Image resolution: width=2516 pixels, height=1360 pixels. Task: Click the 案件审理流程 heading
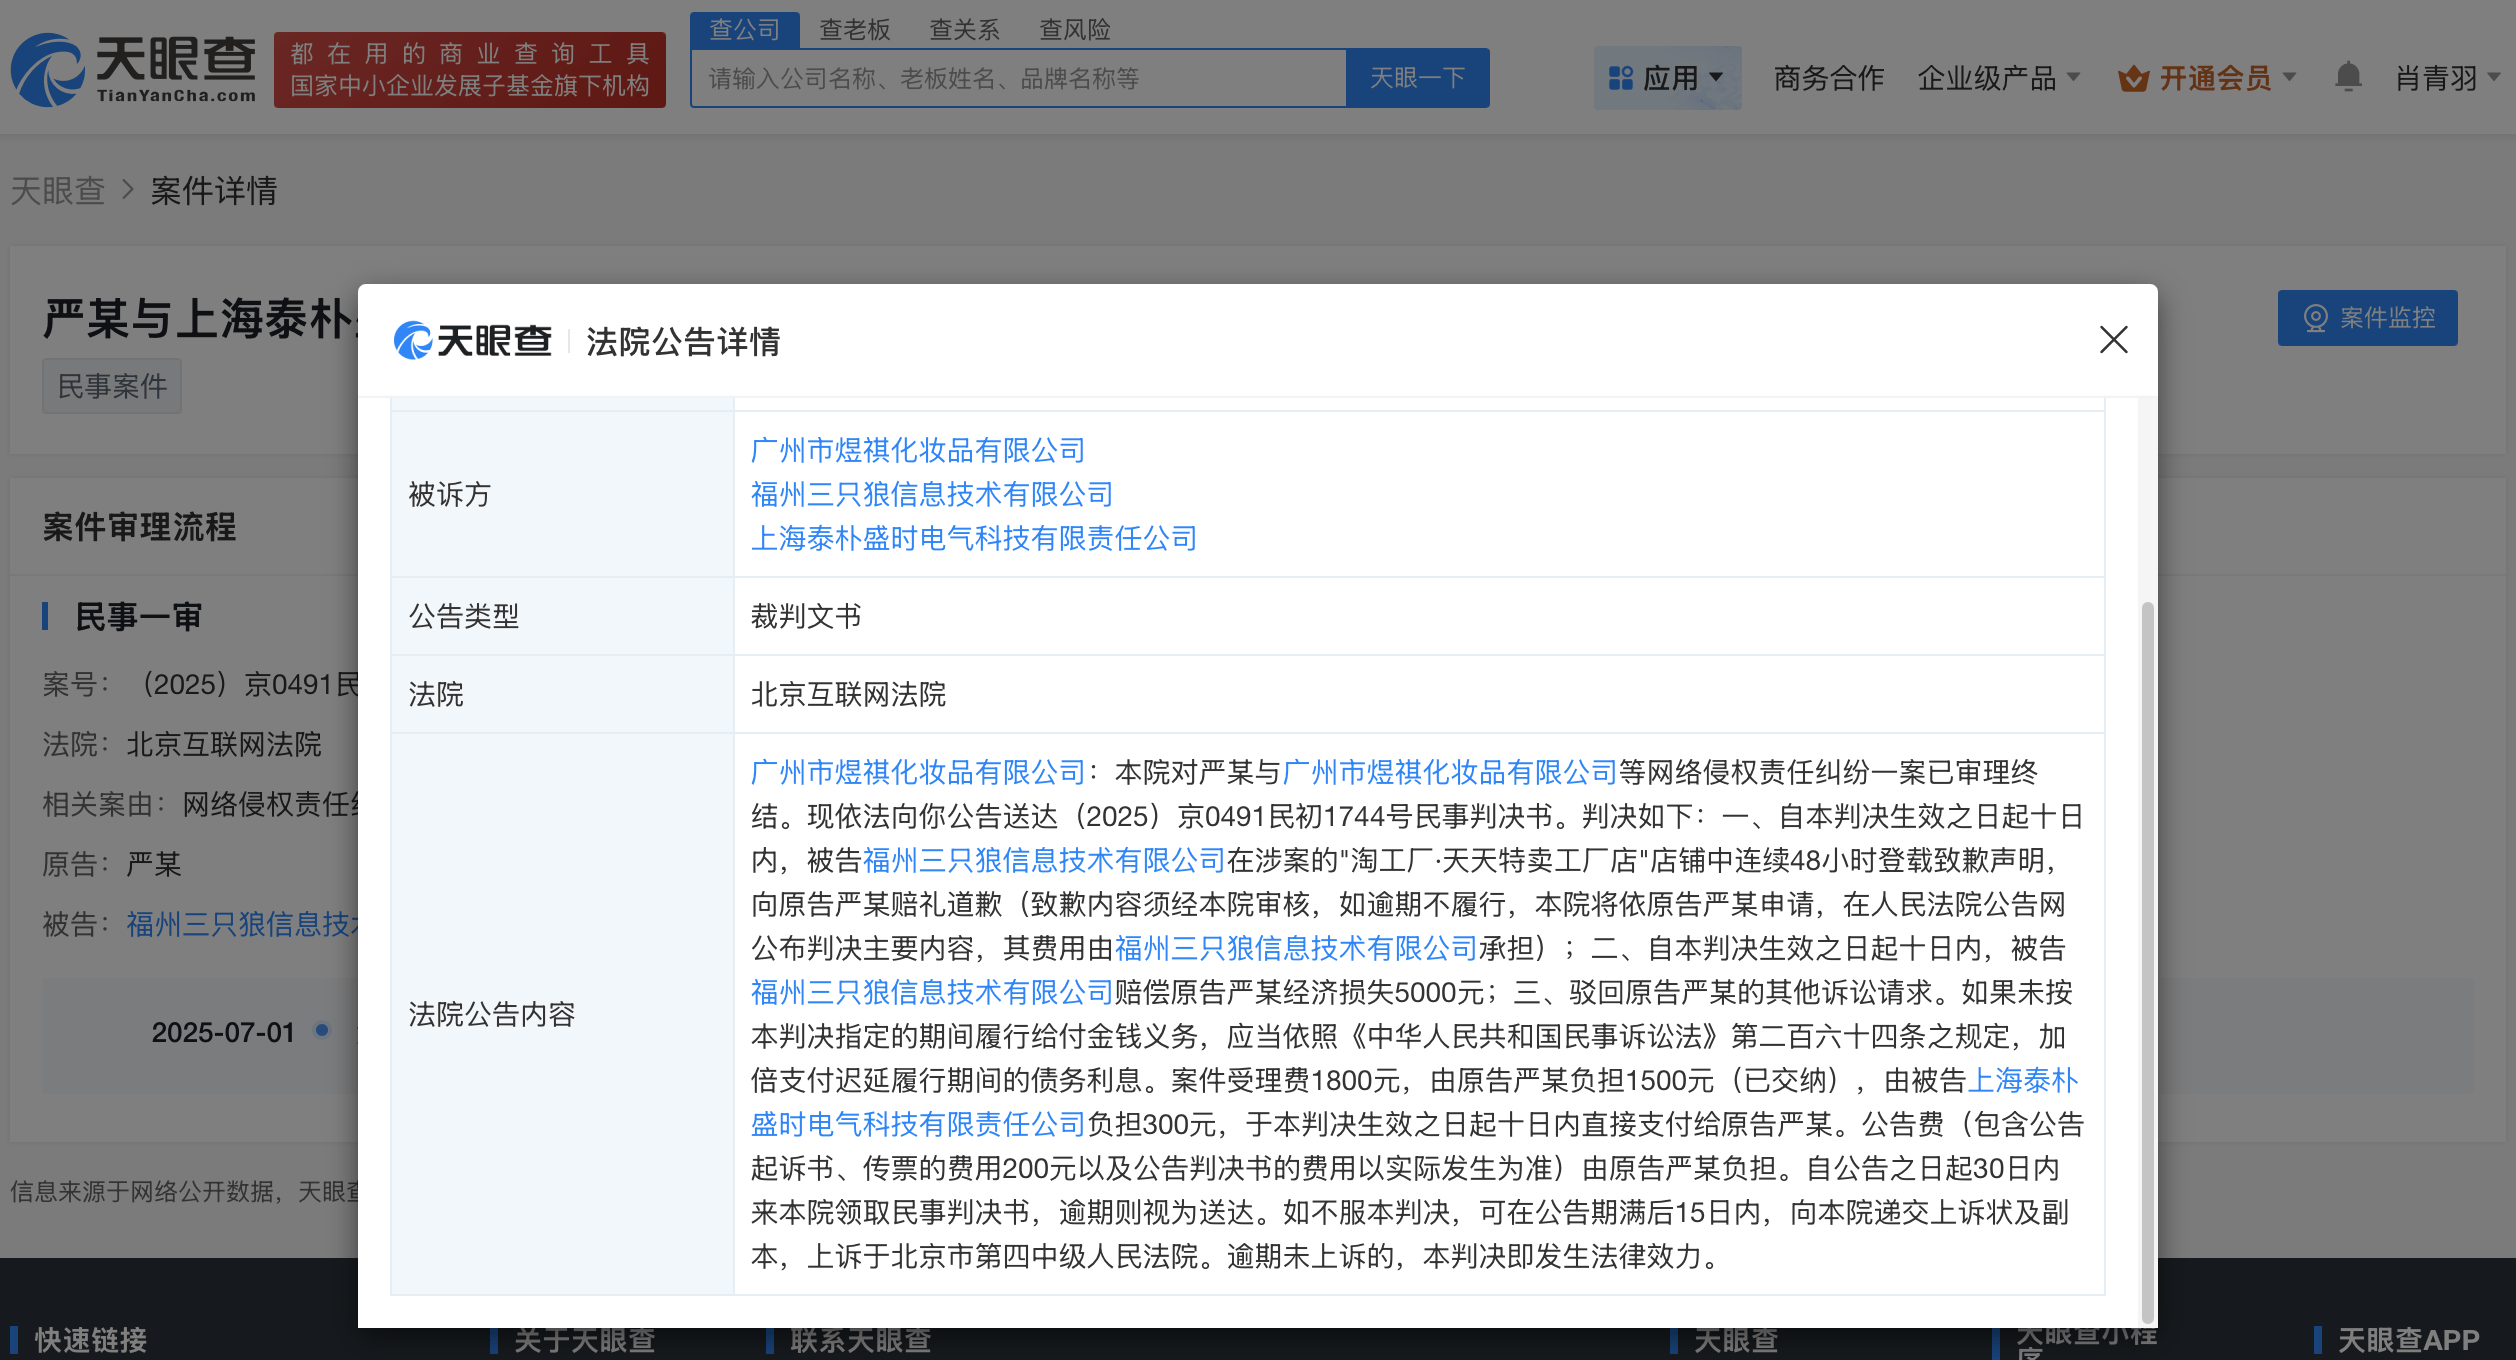tap(140, 527)
